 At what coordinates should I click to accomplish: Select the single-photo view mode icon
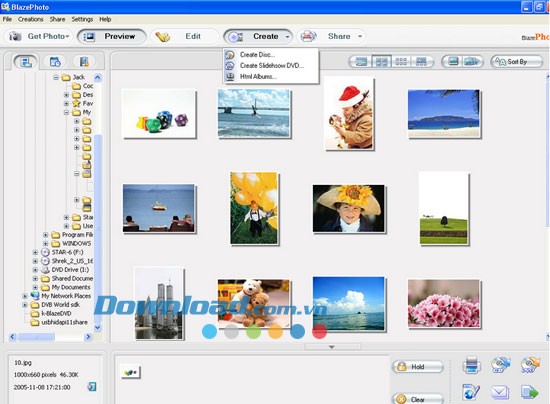(x=361, y=62)
